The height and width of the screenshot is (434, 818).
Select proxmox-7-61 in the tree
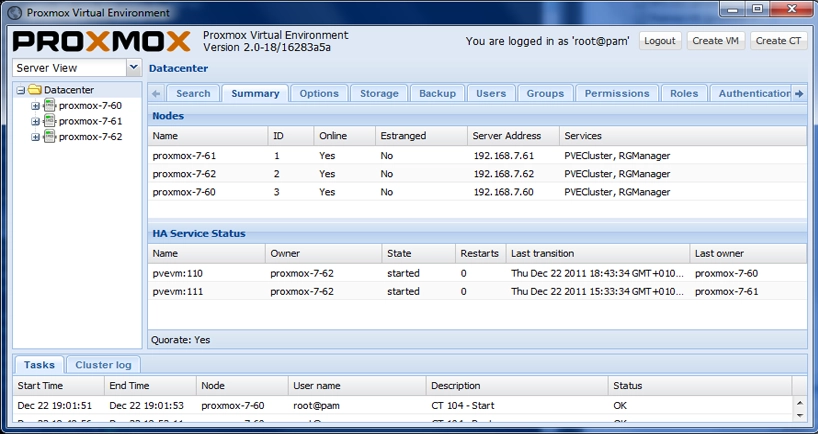tap(90, 121)
